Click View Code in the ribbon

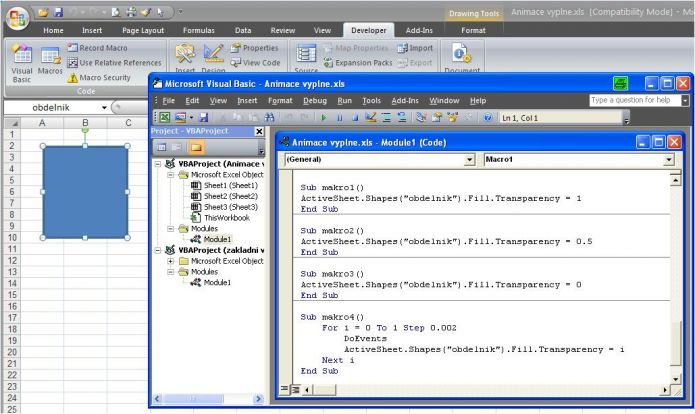pos(255,63)
